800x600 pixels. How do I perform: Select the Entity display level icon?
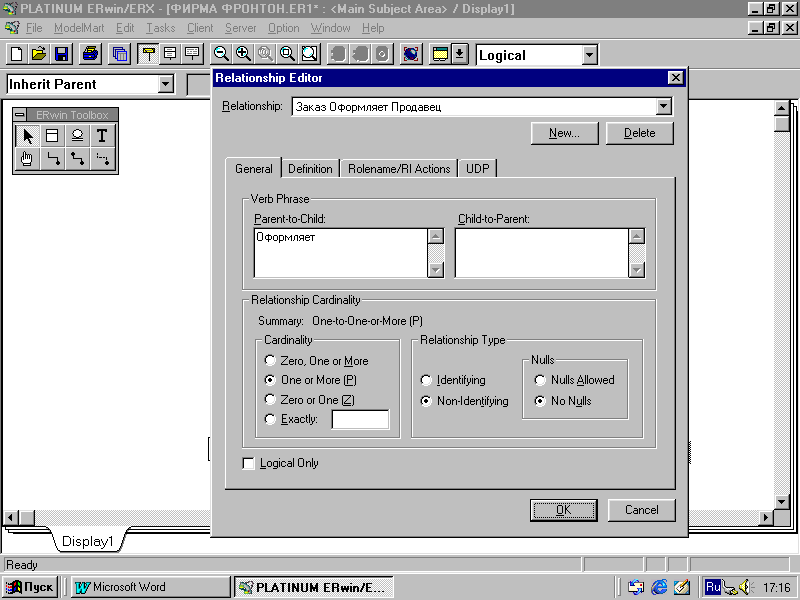point(148,54)
